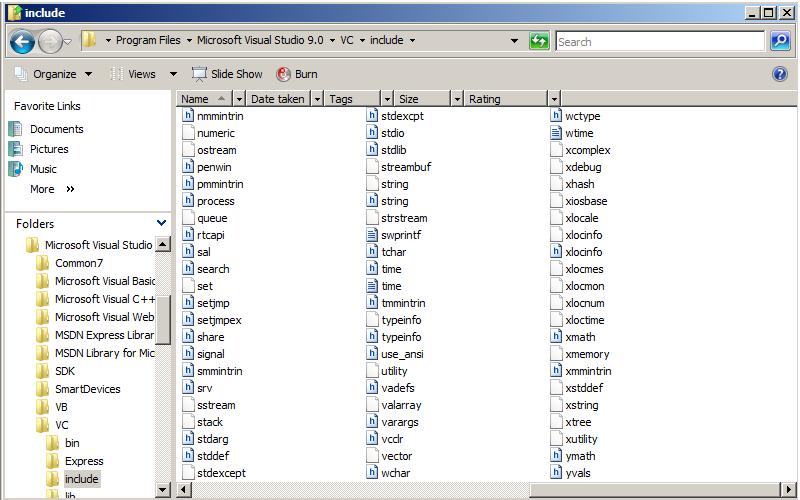Expand More favorite links chevron

70,189
